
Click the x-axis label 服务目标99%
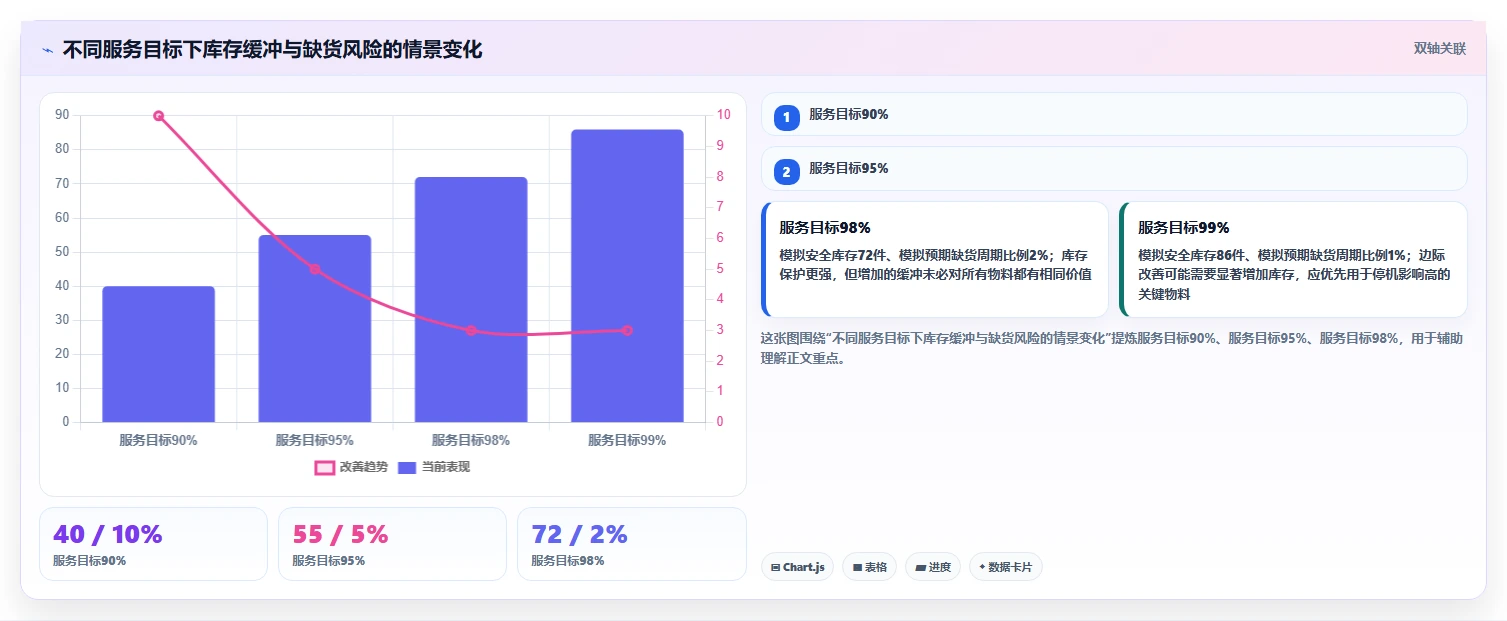coord(627,440)
